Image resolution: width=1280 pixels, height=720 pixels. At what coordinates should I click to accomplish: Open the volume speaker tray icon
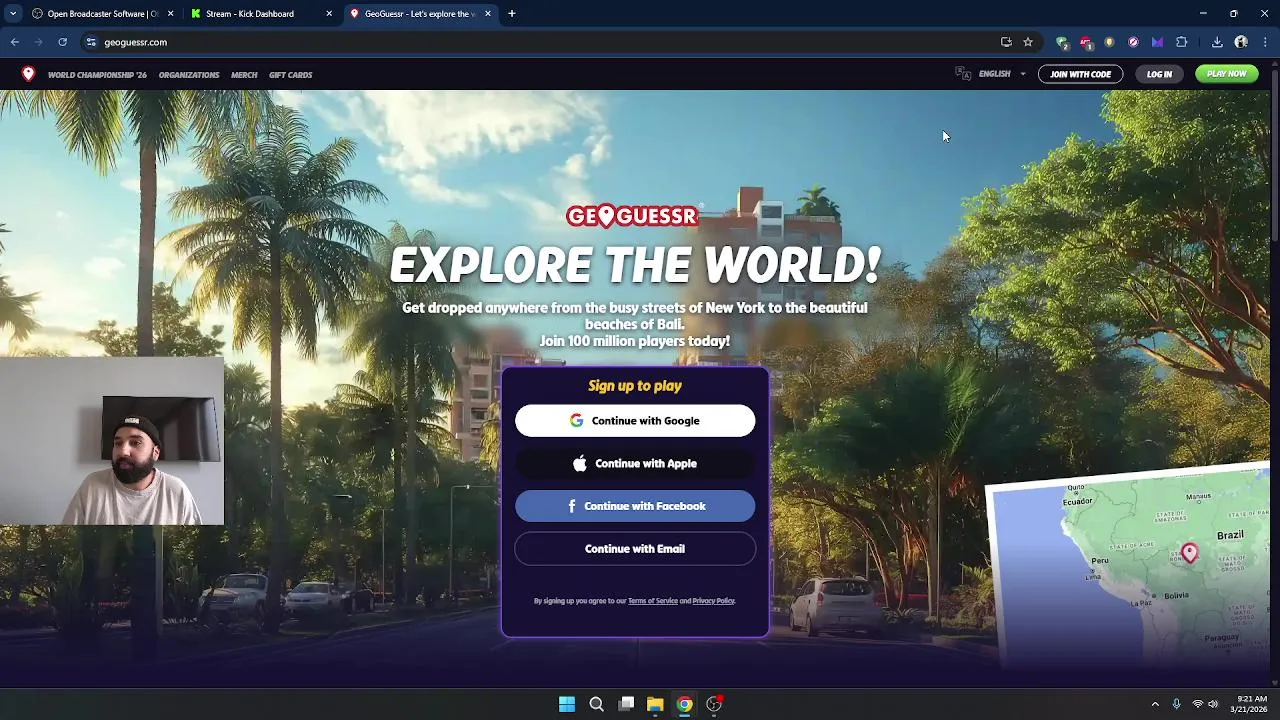point(1213,704)
